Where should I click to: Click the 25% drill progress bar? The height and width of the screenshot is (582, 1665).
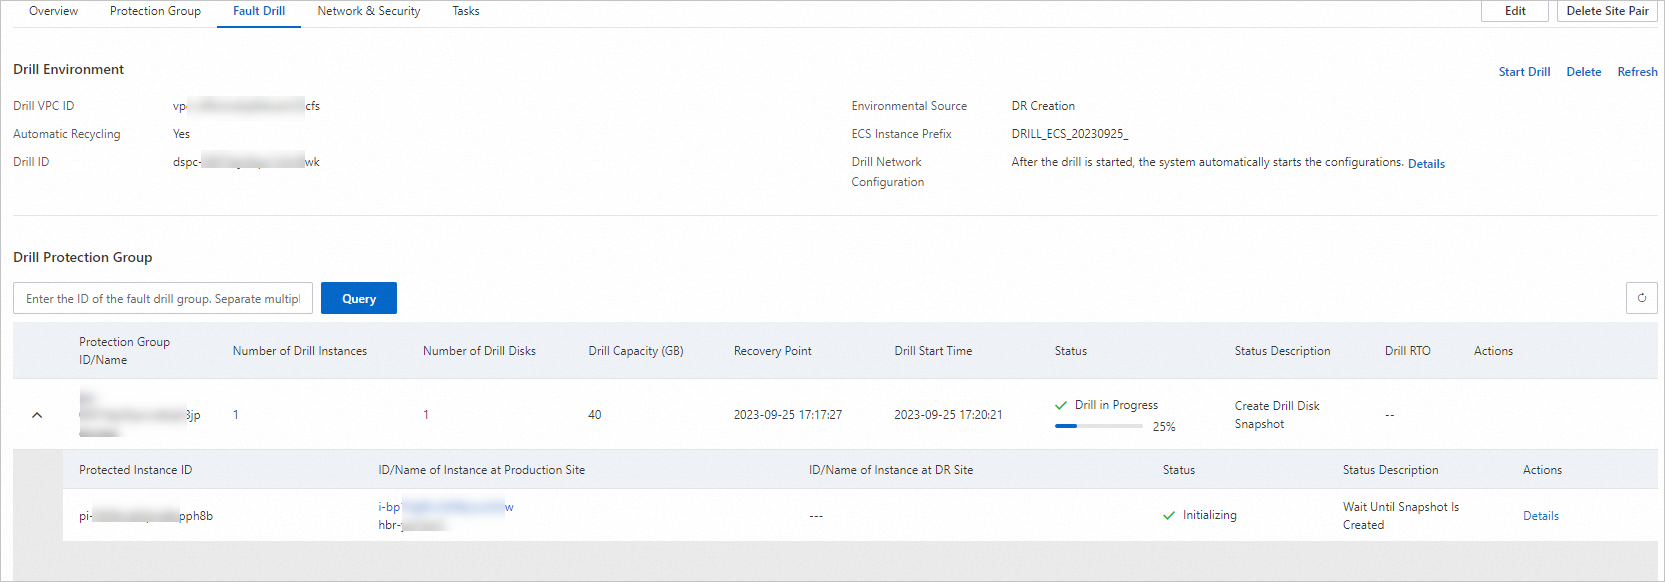click(x=1098, y=426)
